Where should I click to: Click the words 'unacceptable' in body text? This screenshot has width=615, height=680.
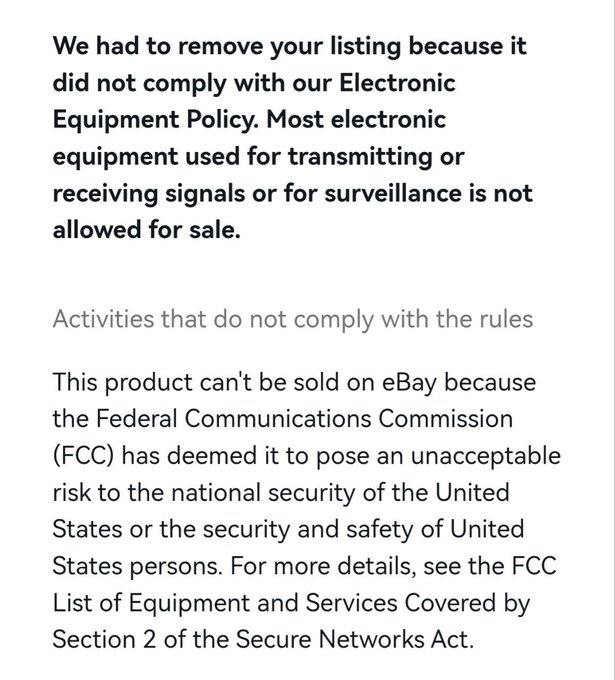click(486, 457)
